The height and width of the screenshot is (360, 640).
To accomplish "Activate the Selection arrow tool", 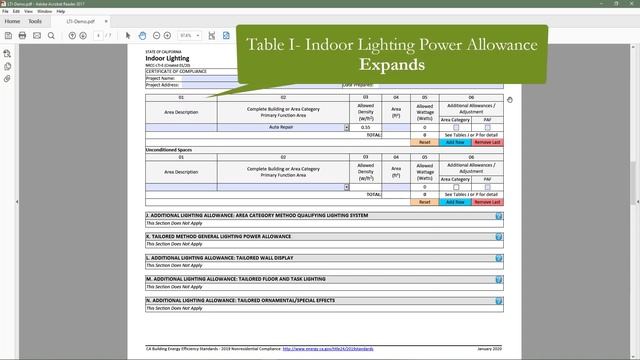I will click(128, 36).
